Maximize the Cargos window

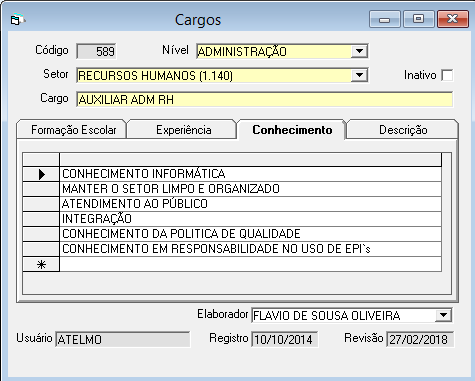[419, 19]
